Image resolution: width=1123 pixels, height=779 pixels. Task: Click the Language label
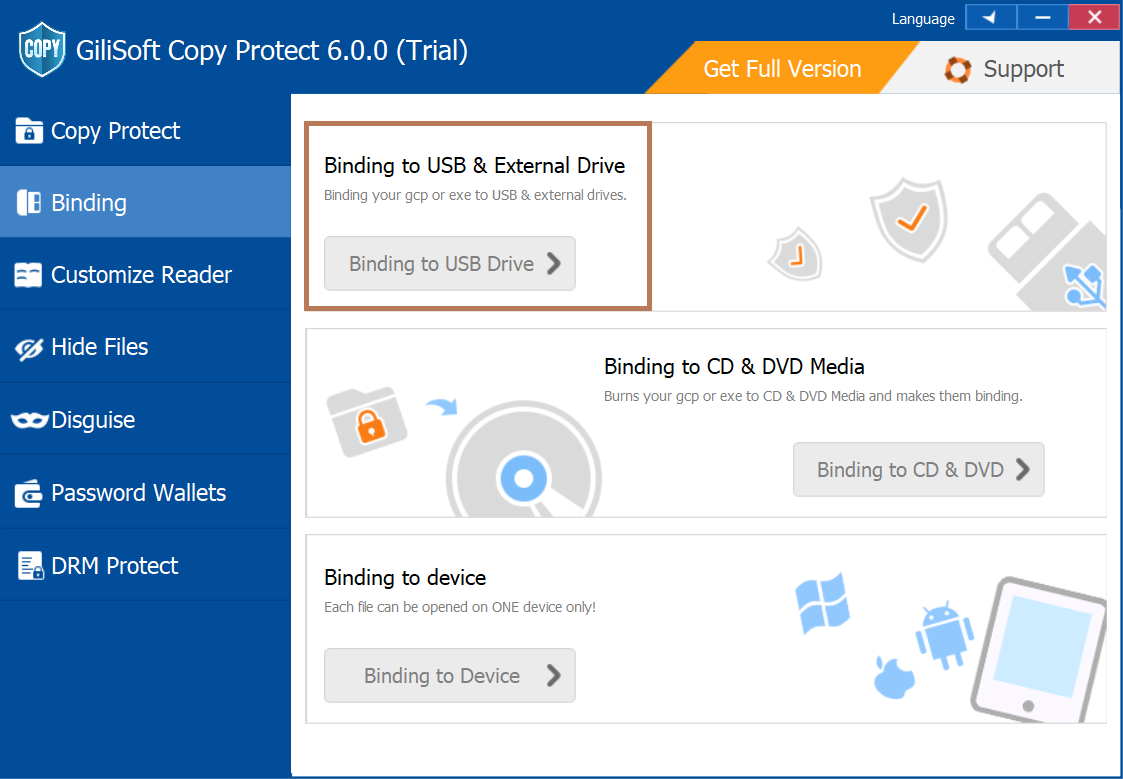pos(922,19)
